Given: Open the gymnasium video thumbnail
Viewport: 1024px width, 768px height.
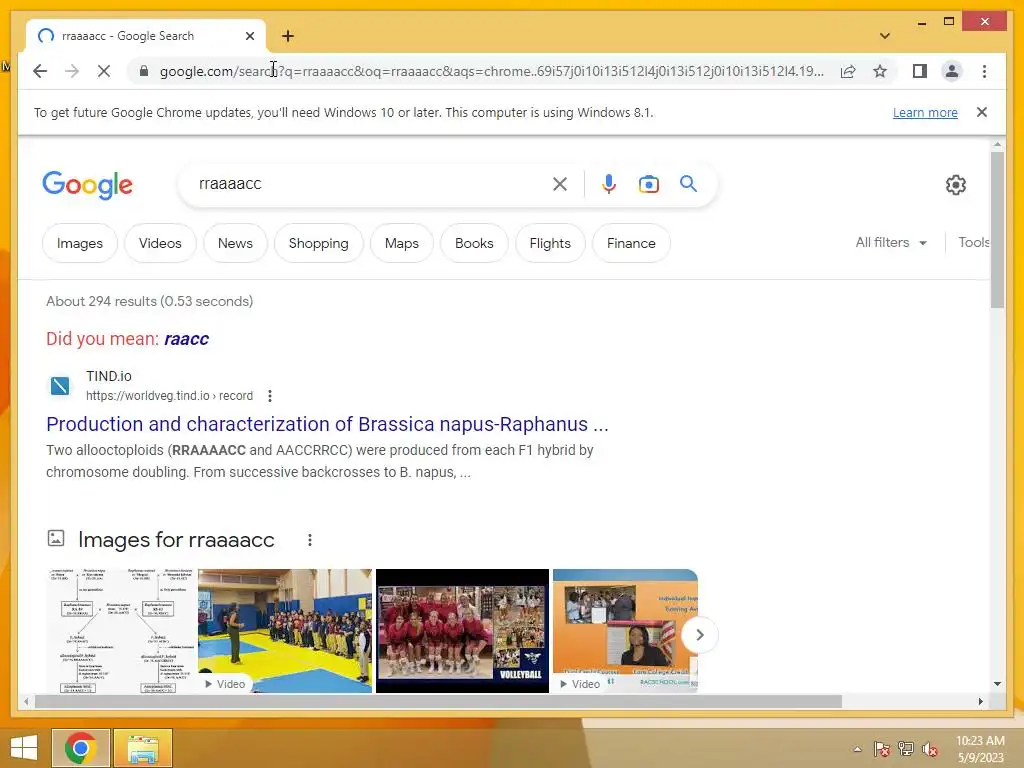Looking at the screenshot, I should tap(285, 631).
